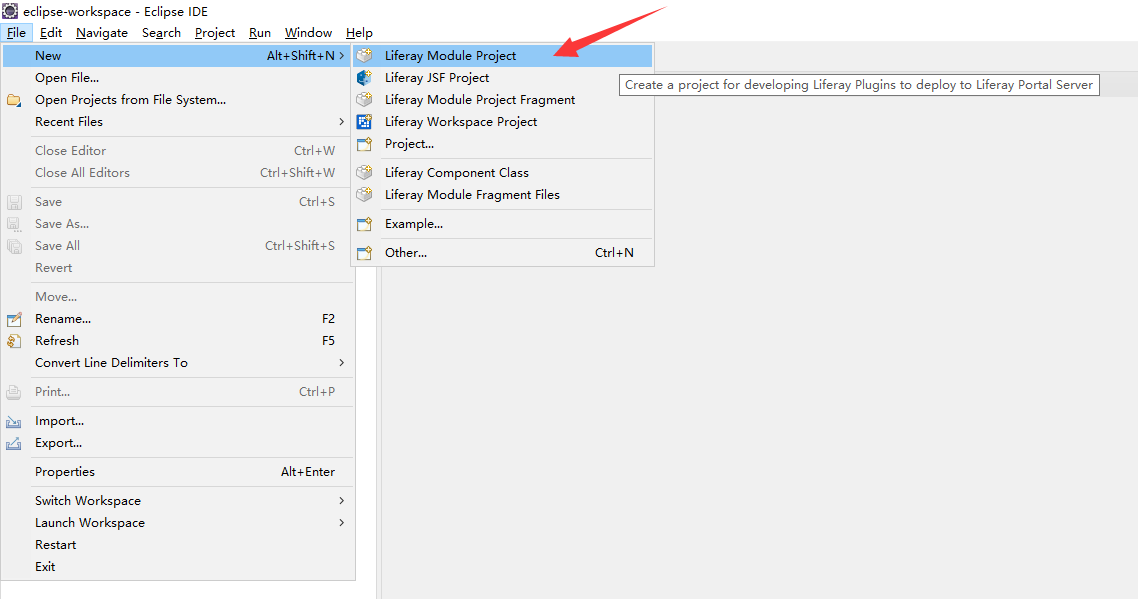The width and height of the screenshot is (1138, 599).
Task: Click the New entry label
Action: click(48, 55)
